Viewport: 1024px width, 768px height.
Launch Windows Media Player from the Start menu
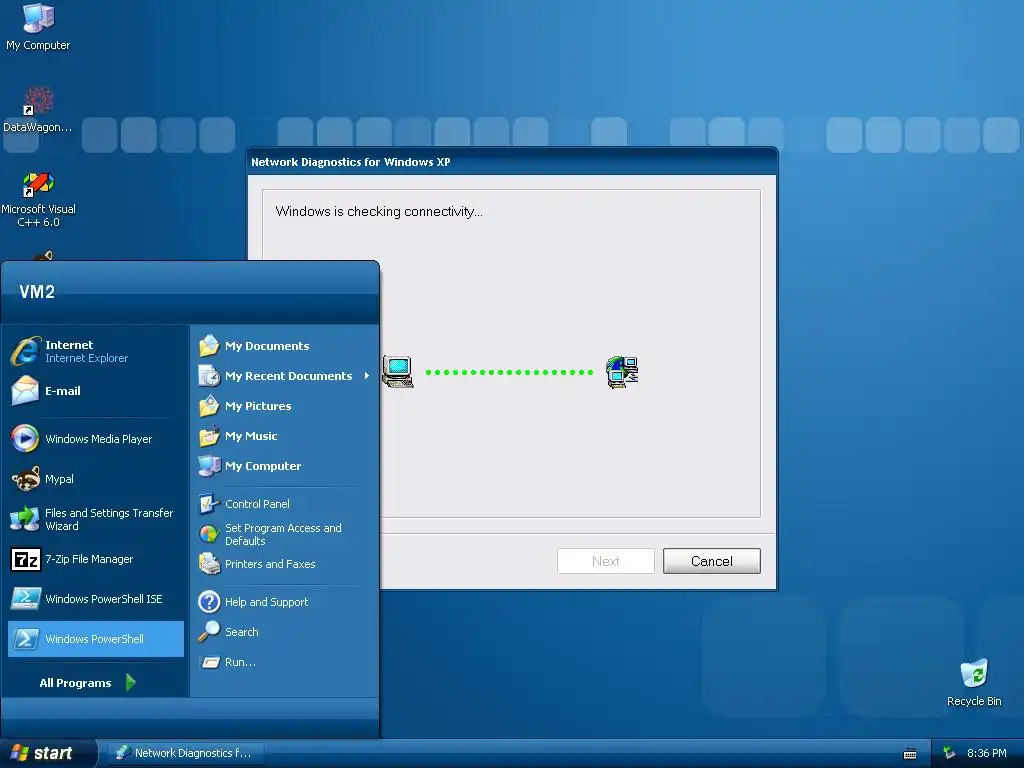pyautogui.click(x=95, y=439)
